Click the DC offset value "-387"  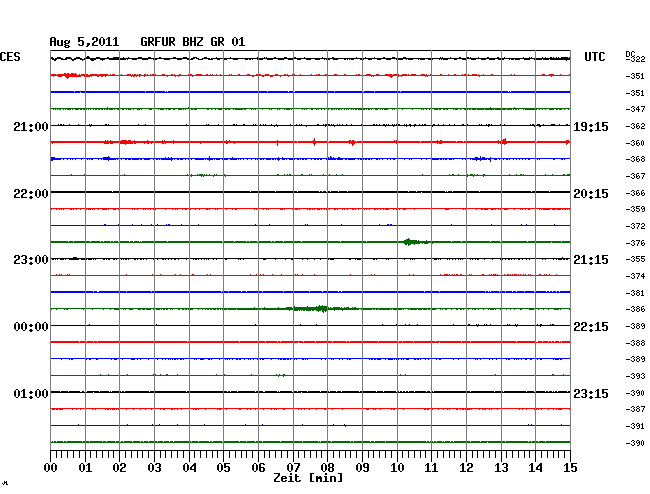click(x=635, y=409)
